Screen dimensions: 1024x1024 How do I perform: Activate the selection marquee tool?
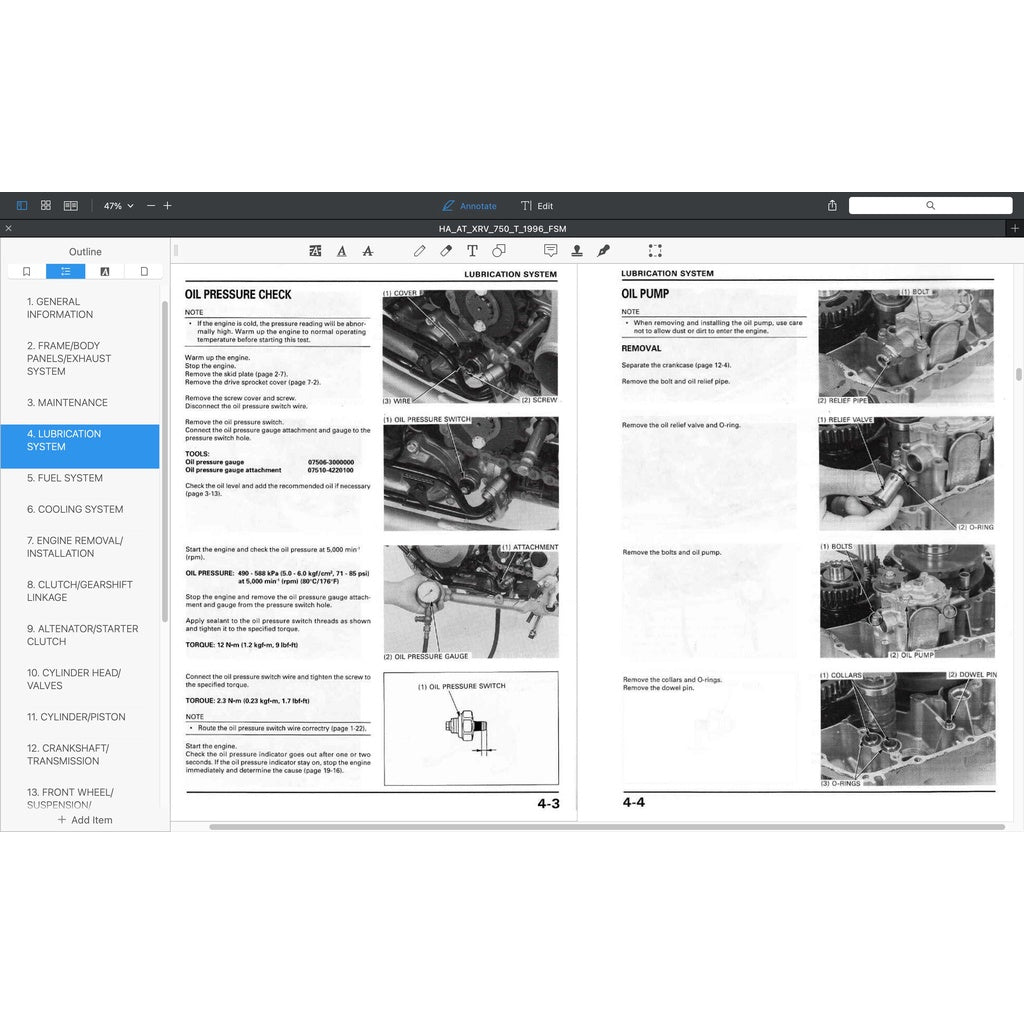655,251
